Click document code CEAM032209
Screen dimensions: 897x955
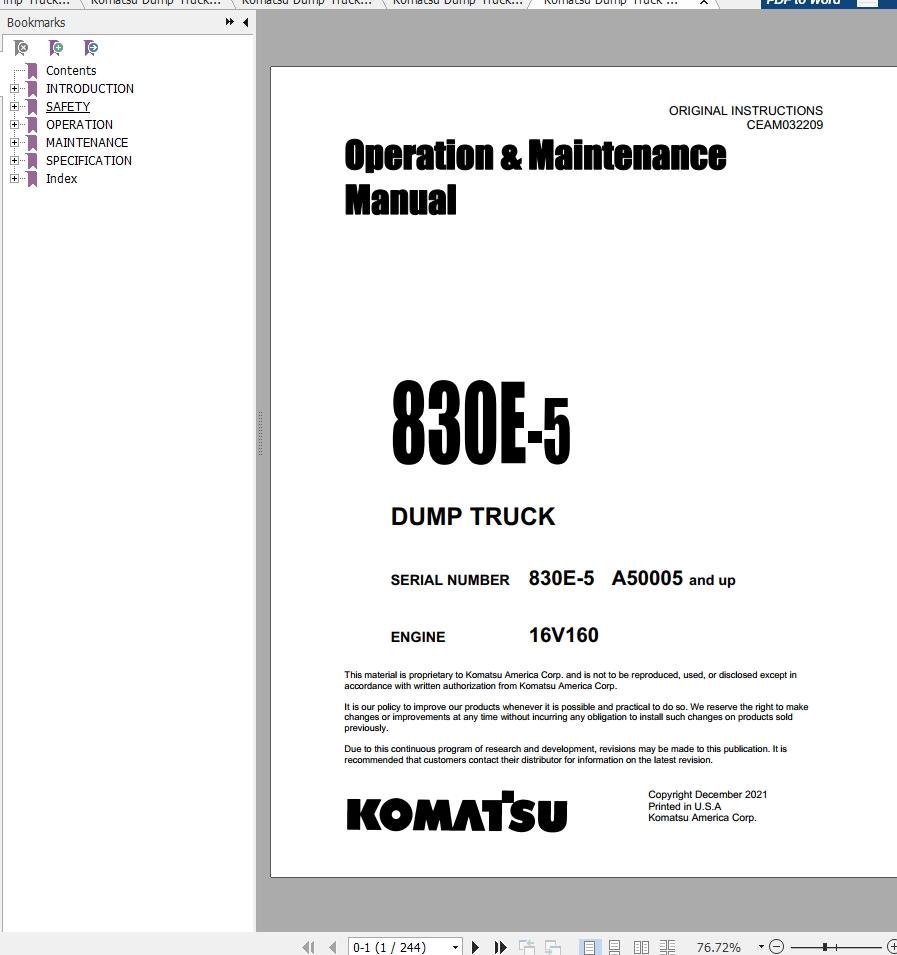coord(784,125)
